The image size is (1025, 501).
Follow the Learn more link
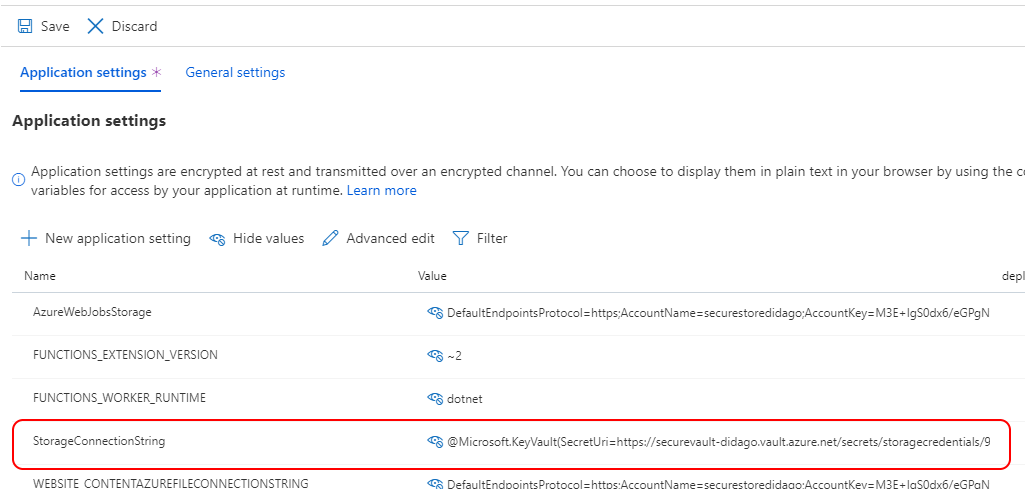382,190
